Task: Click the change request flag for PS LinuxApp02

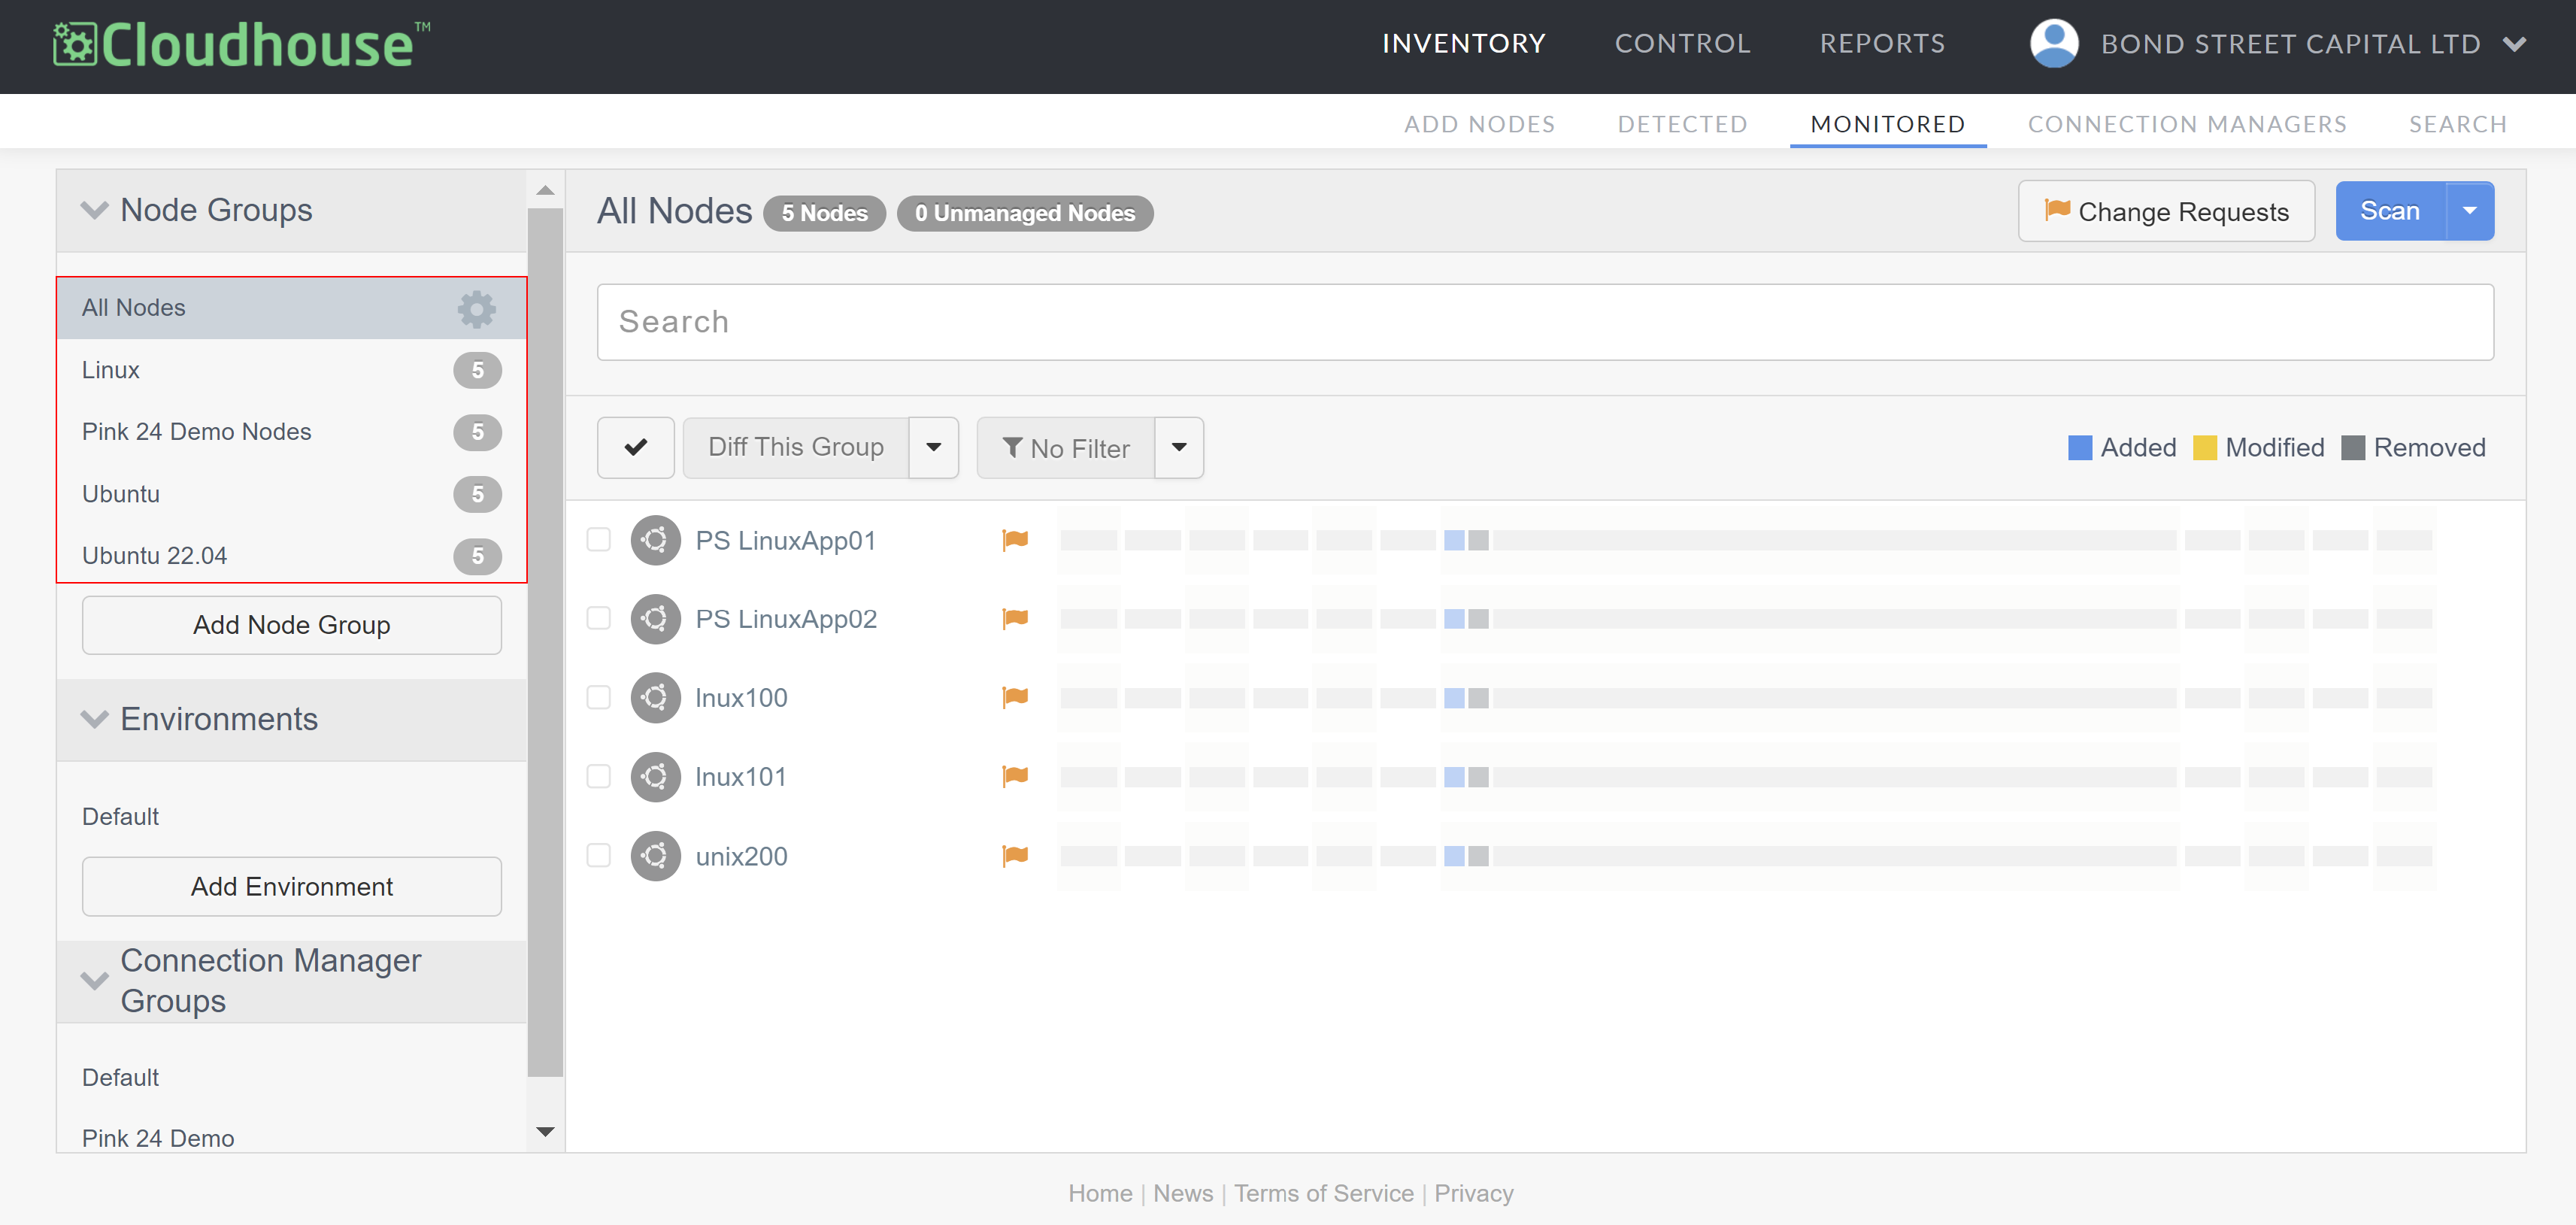Action: point(1015,619)
